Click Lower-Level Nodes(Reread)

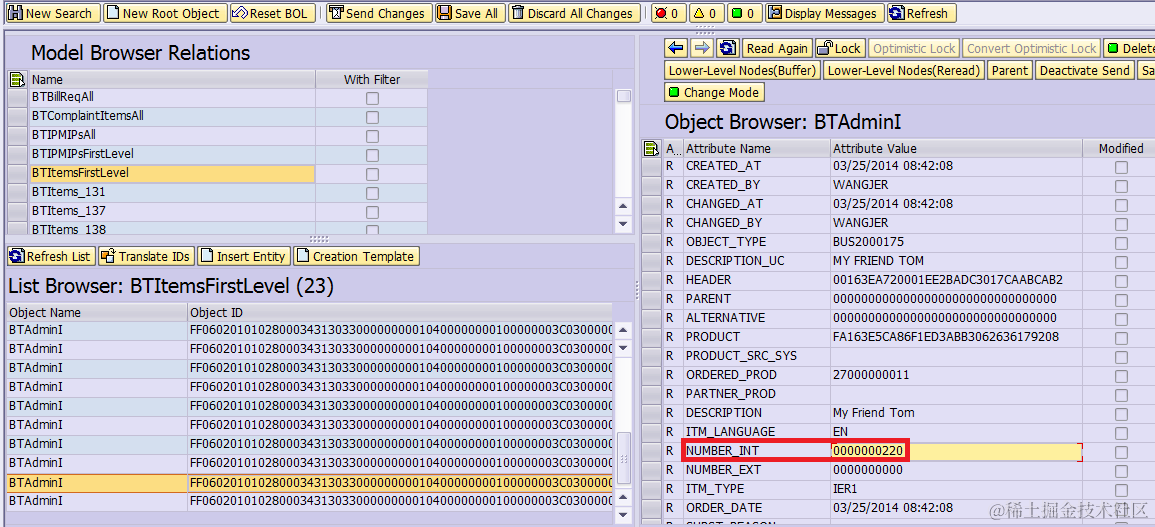pos(904,70)
